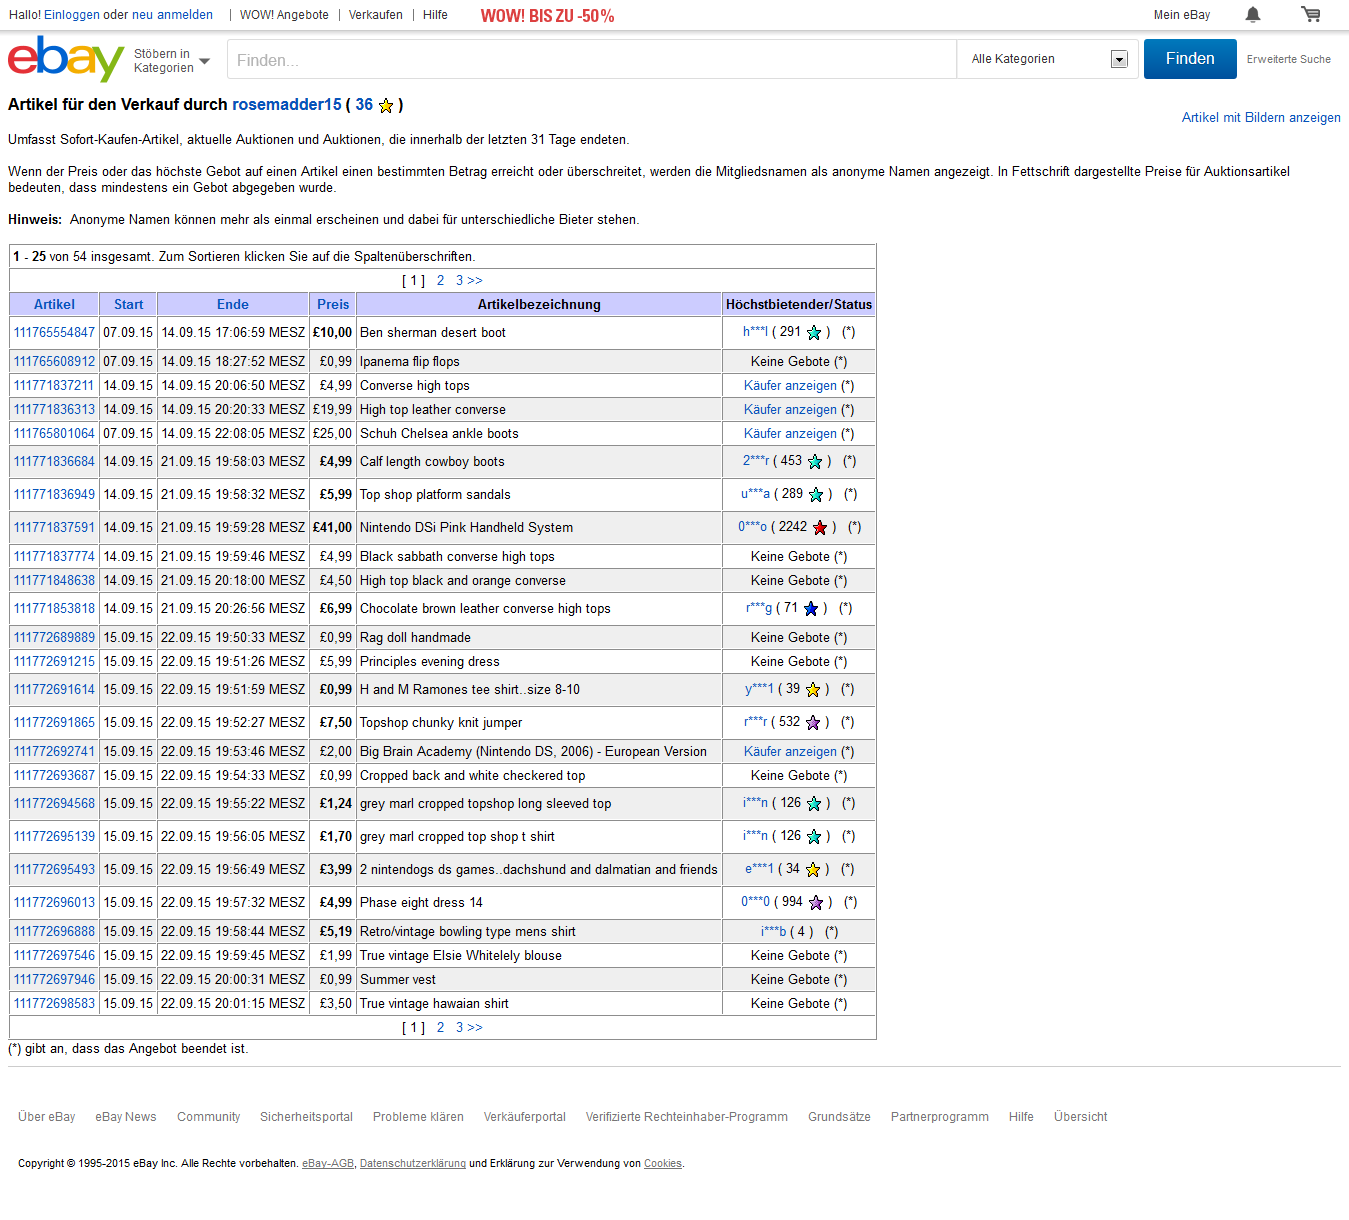Image resolution: width=1349 pixels, height=1220 pixels.
Task: Click 3 >> in the top pagination
Action: (469, 281)
